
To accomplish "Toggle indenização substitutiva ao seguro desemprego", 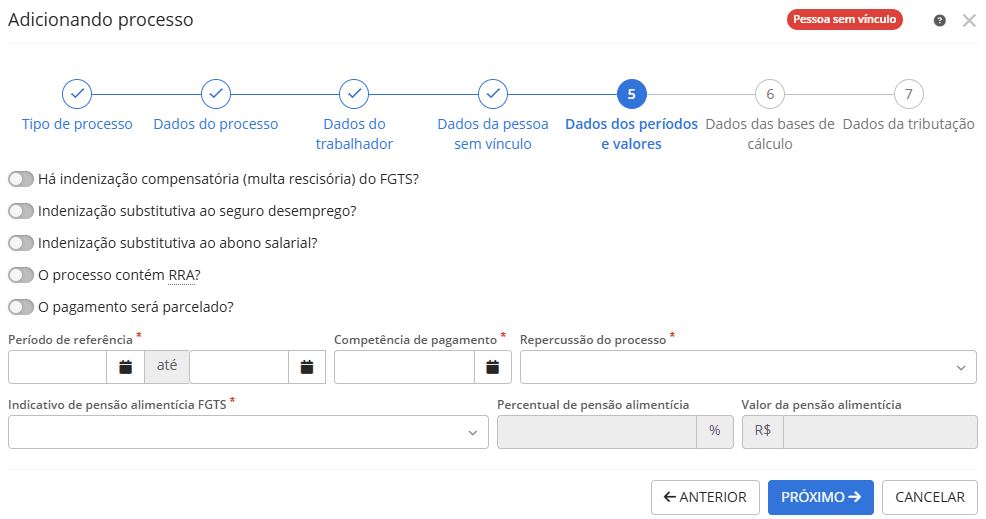I will click(21, 212).
